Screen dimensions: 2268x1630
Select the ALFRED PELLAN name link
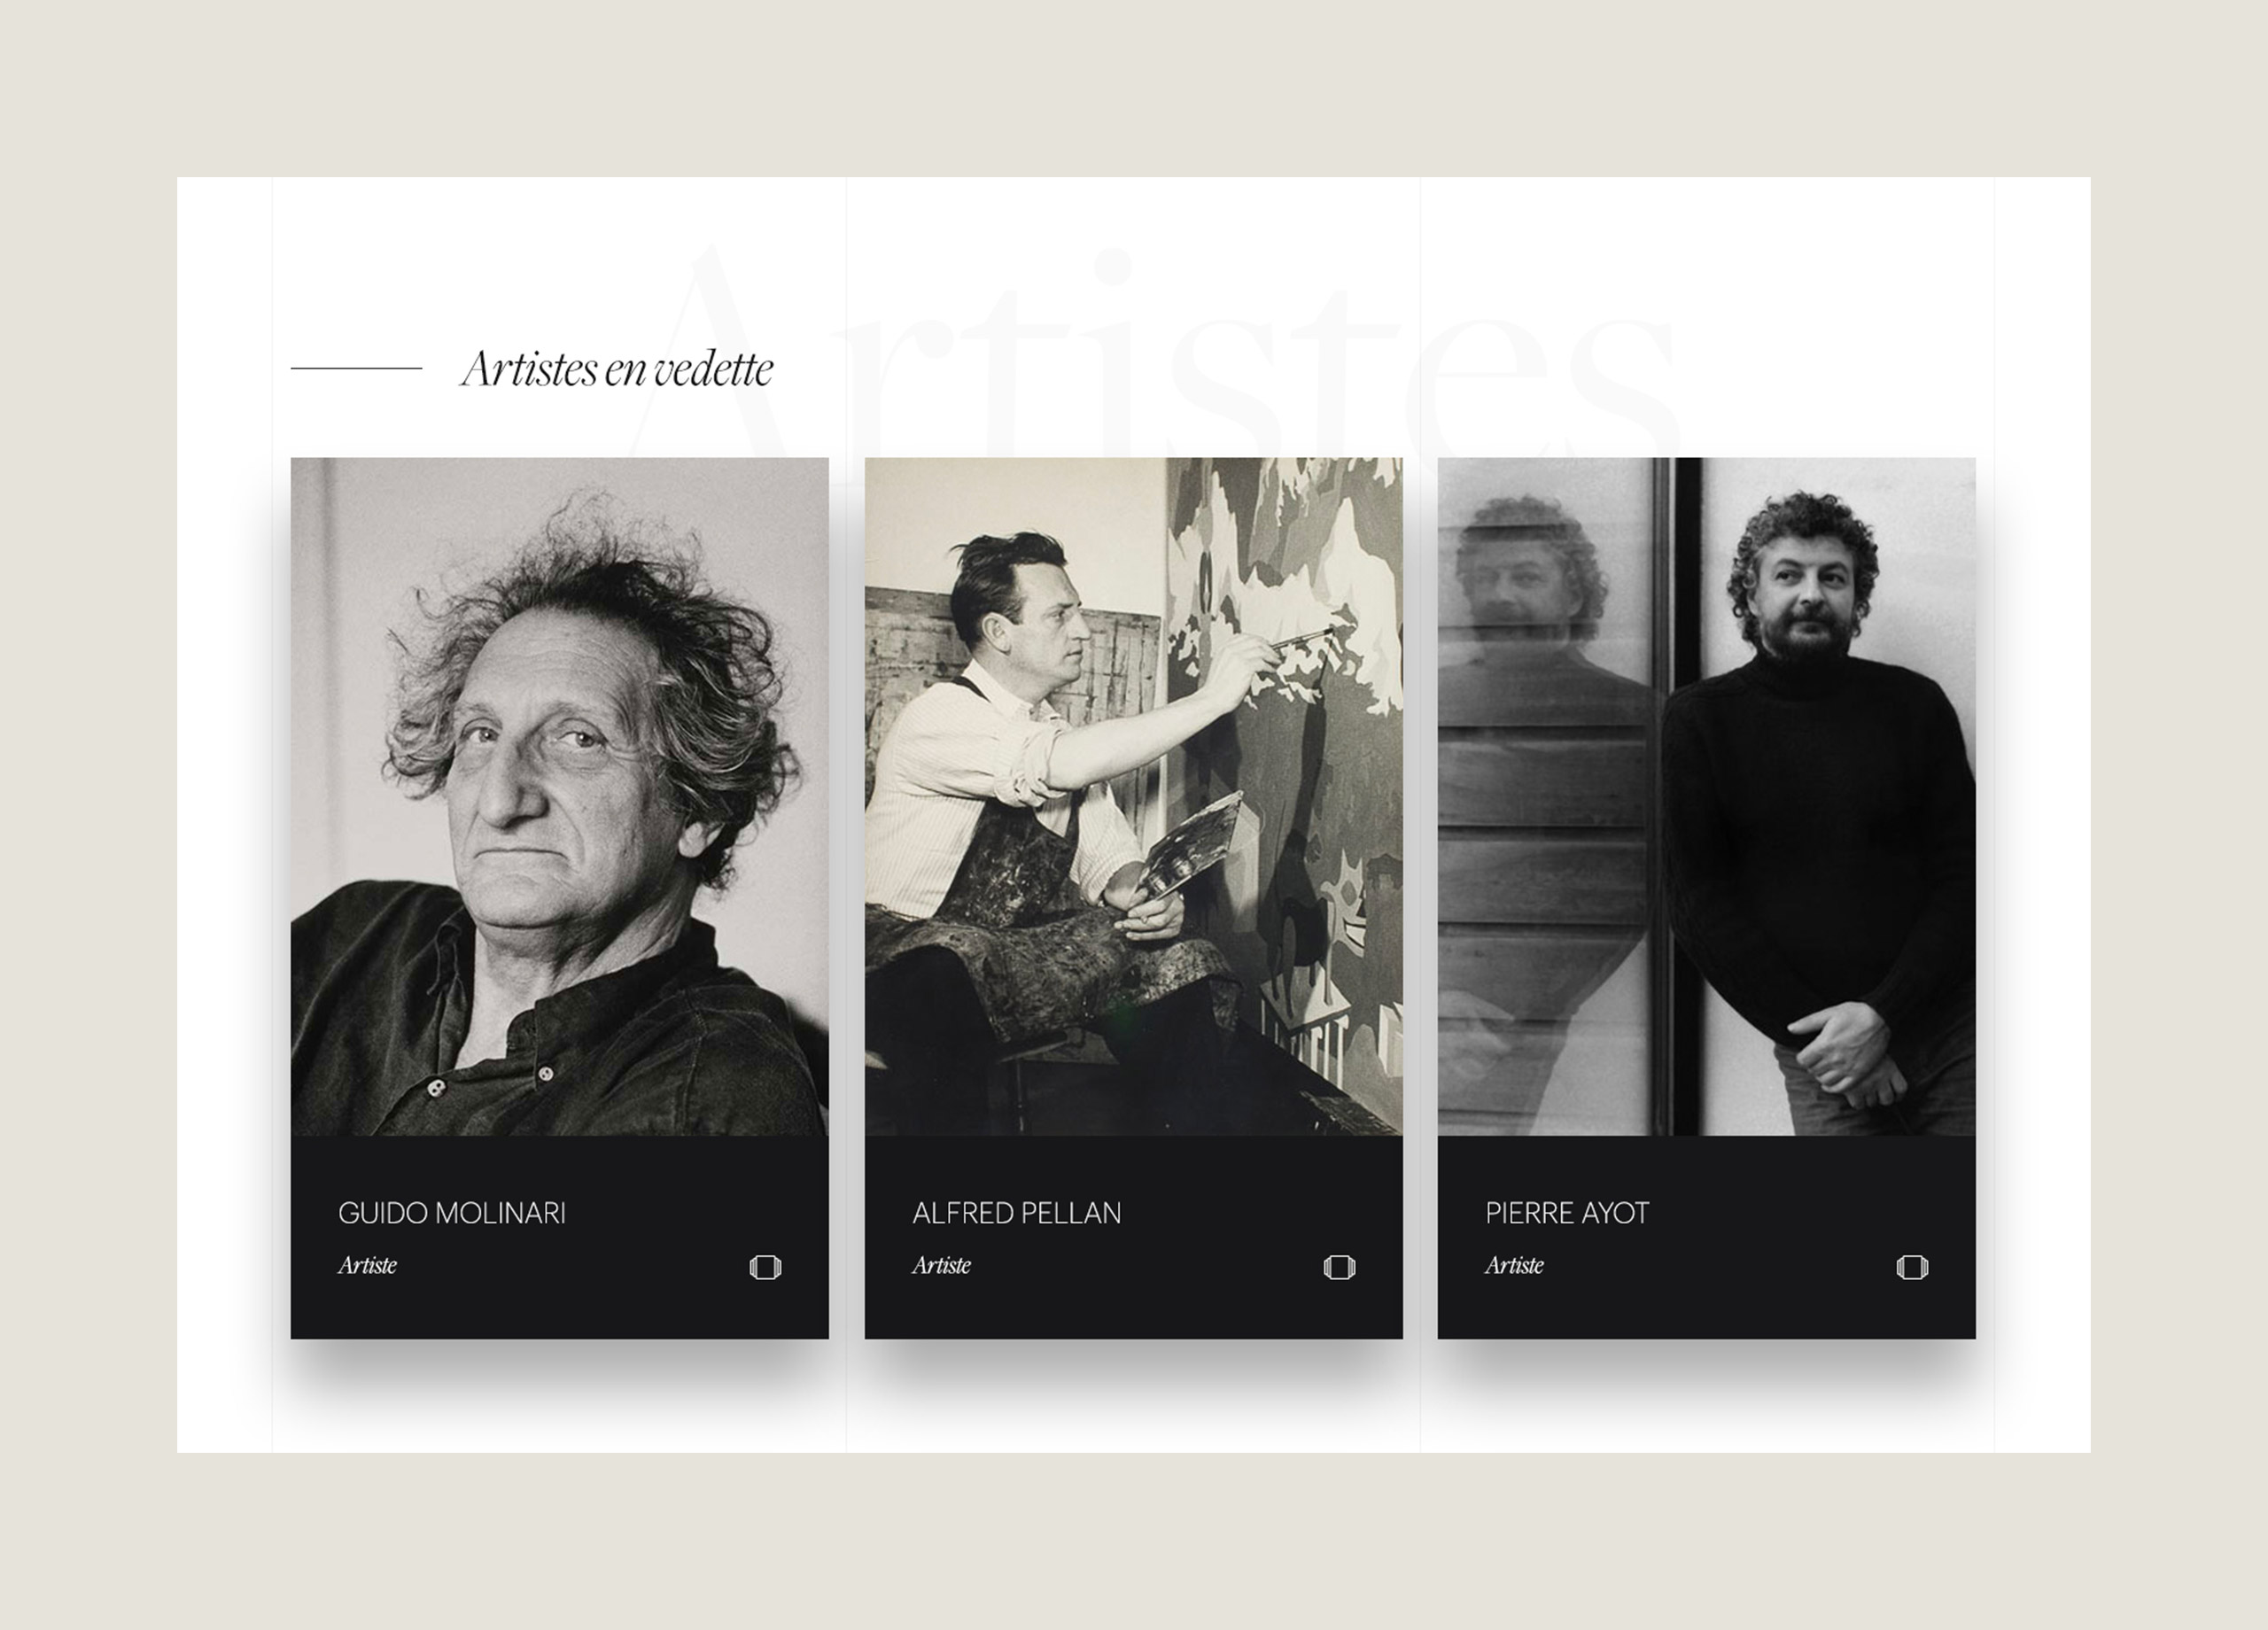click(x=1017, y=1213)
